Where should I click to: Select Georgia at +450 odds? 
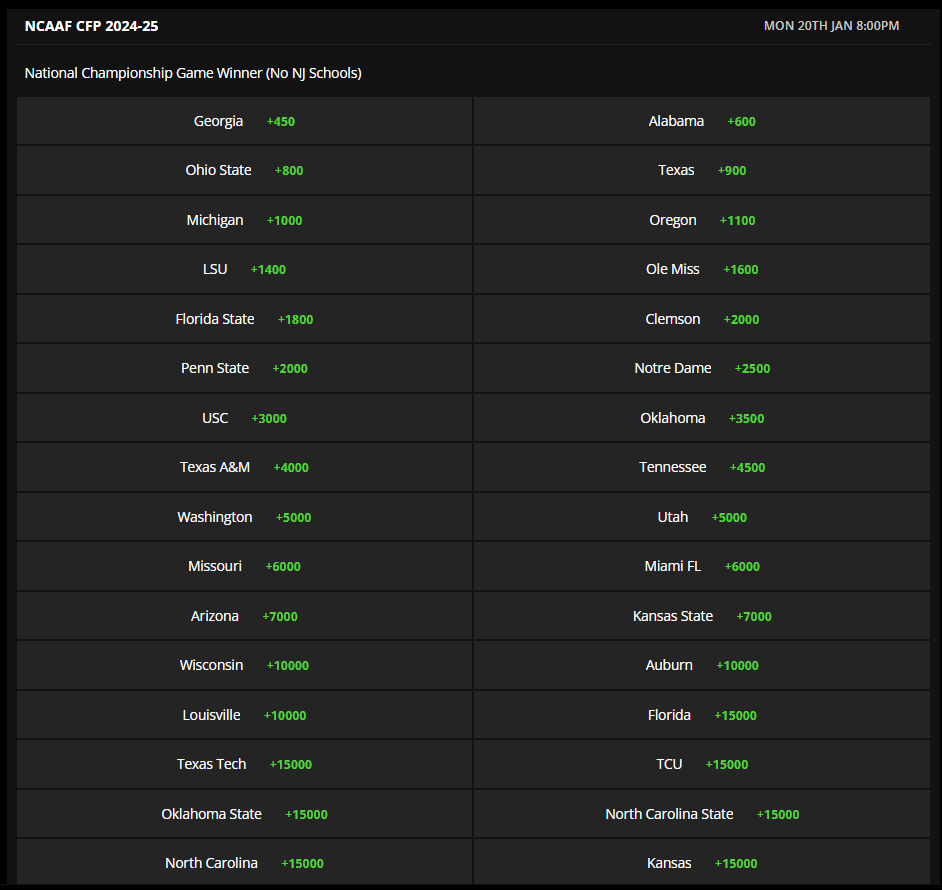click(245, 121)
